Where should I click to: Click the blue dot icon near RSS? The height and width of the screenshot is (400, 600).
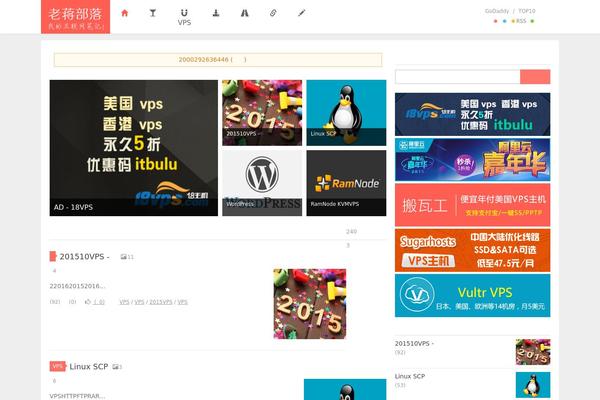point(504,21)
